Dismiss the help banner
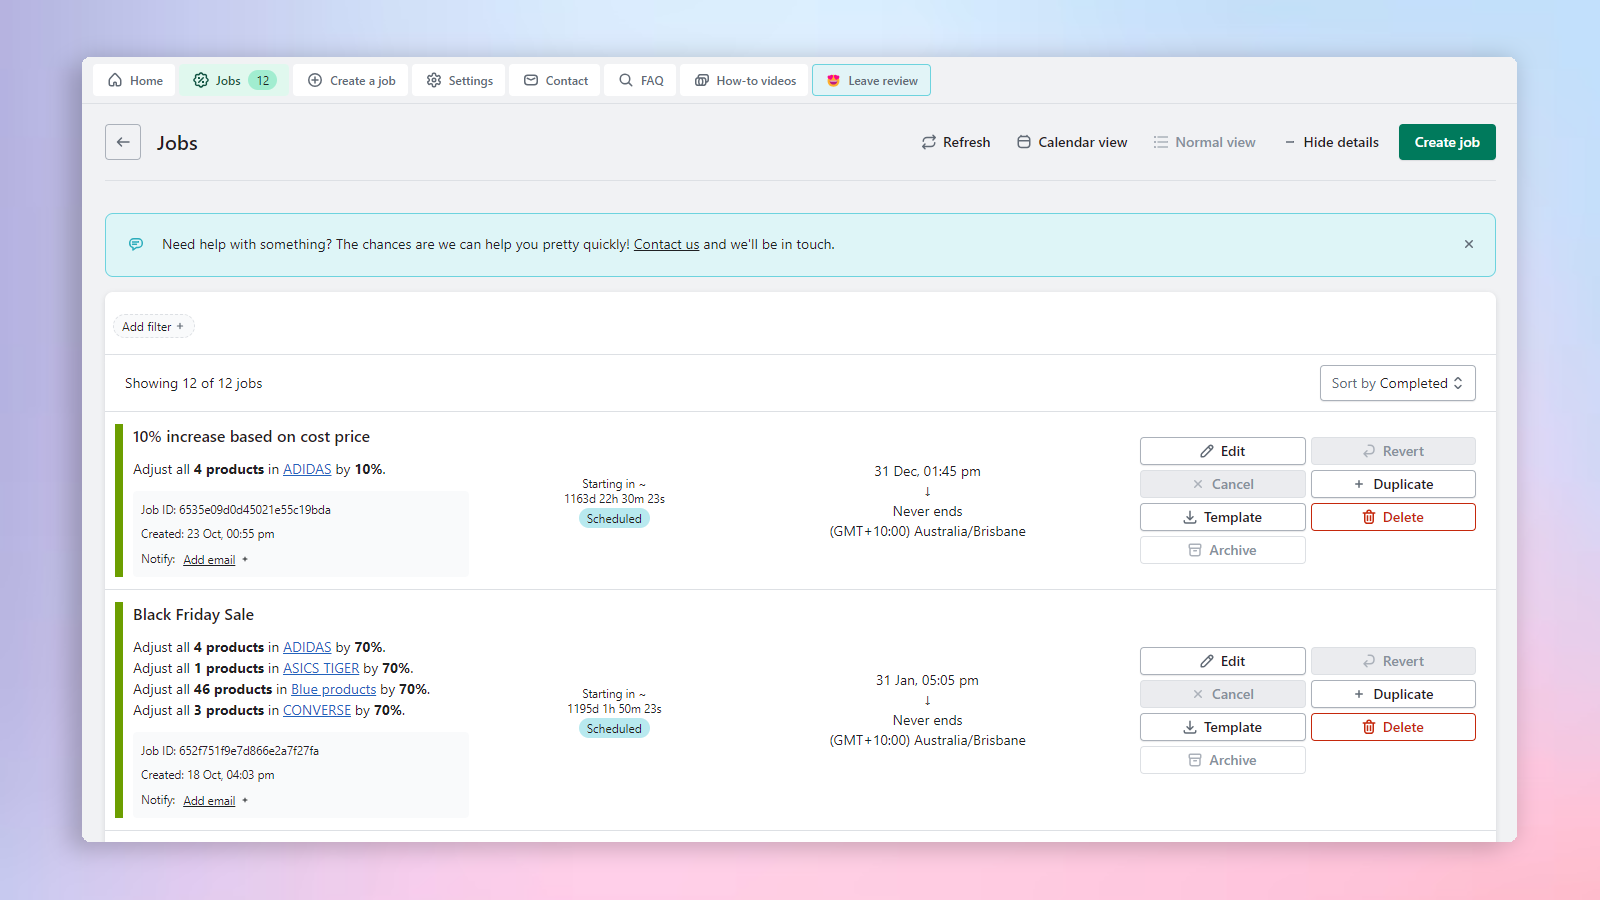The image size is (1600, 900). tap(1469, 244)
